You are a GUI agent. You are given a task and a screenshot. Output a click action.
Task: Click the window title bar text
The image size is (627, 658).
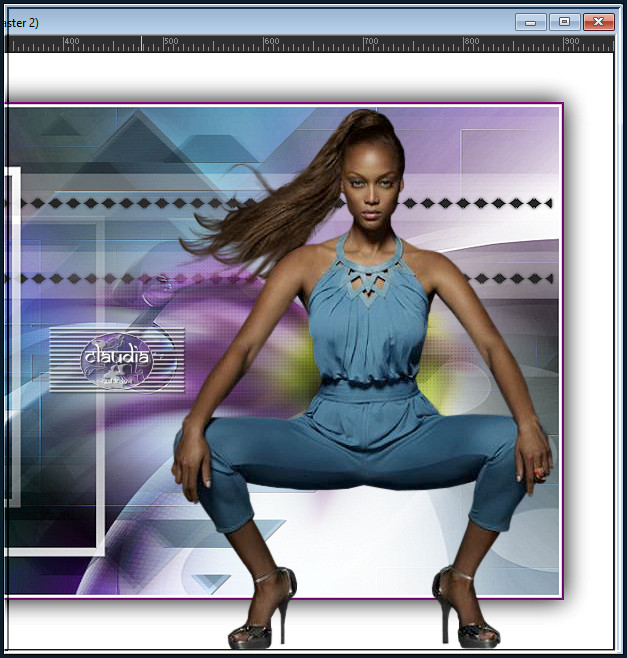pyautogui.click(x=21, y=23)
